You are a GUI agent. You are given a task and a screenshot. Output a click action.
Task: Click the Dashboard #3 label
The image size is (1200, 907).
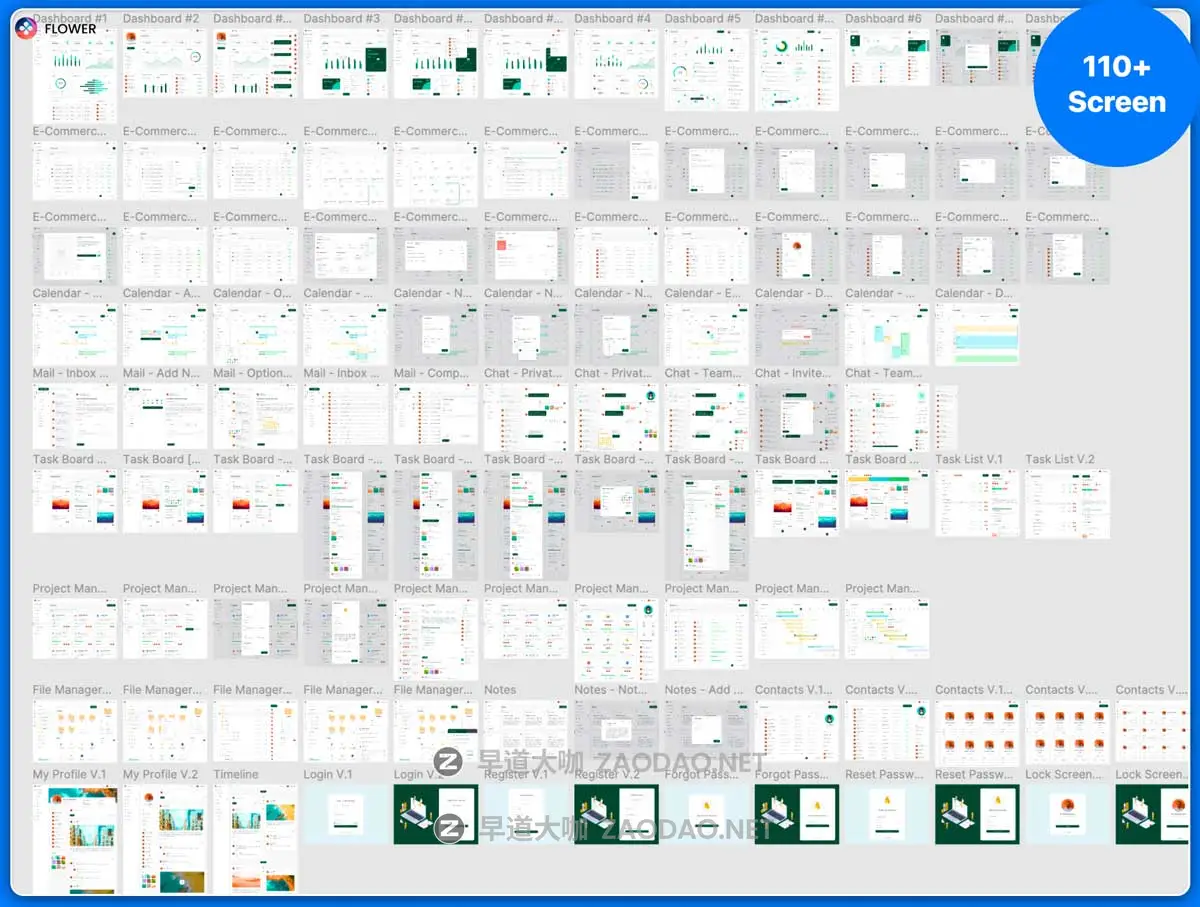(343, 17)
